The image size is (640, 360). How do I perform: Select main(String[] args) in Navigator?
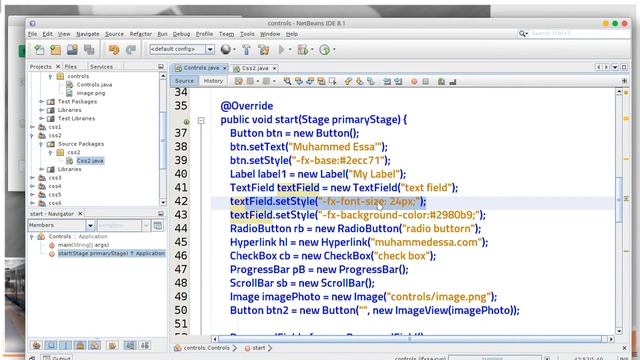pos(83,245)
